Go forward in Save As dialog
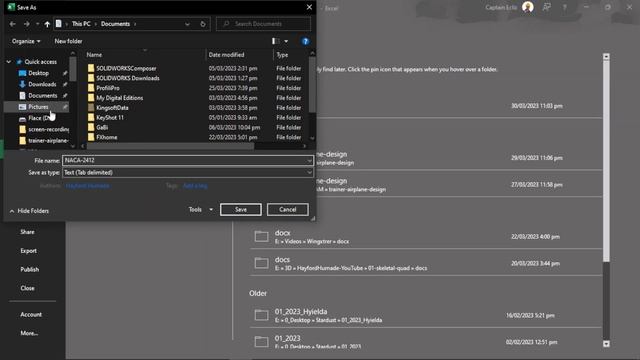This screenshot has width=640, height=360. [27, 24]
